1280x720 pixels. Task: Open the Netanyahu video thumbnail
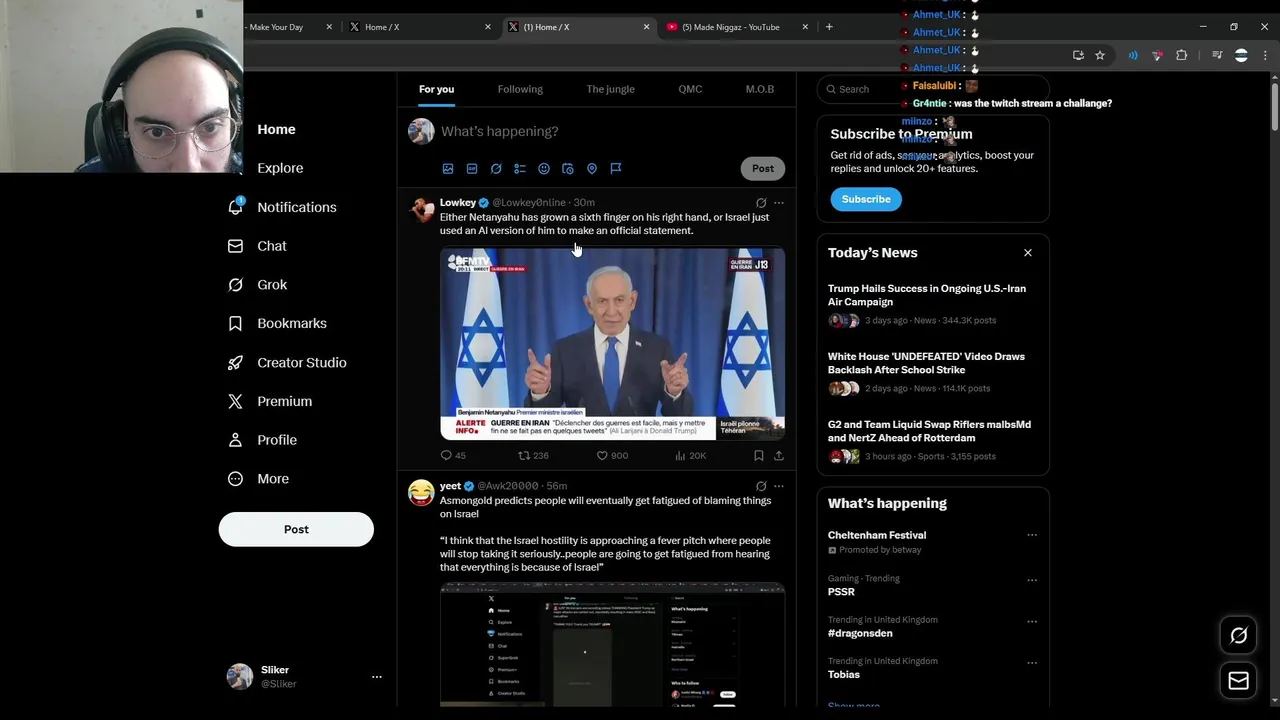612,345
